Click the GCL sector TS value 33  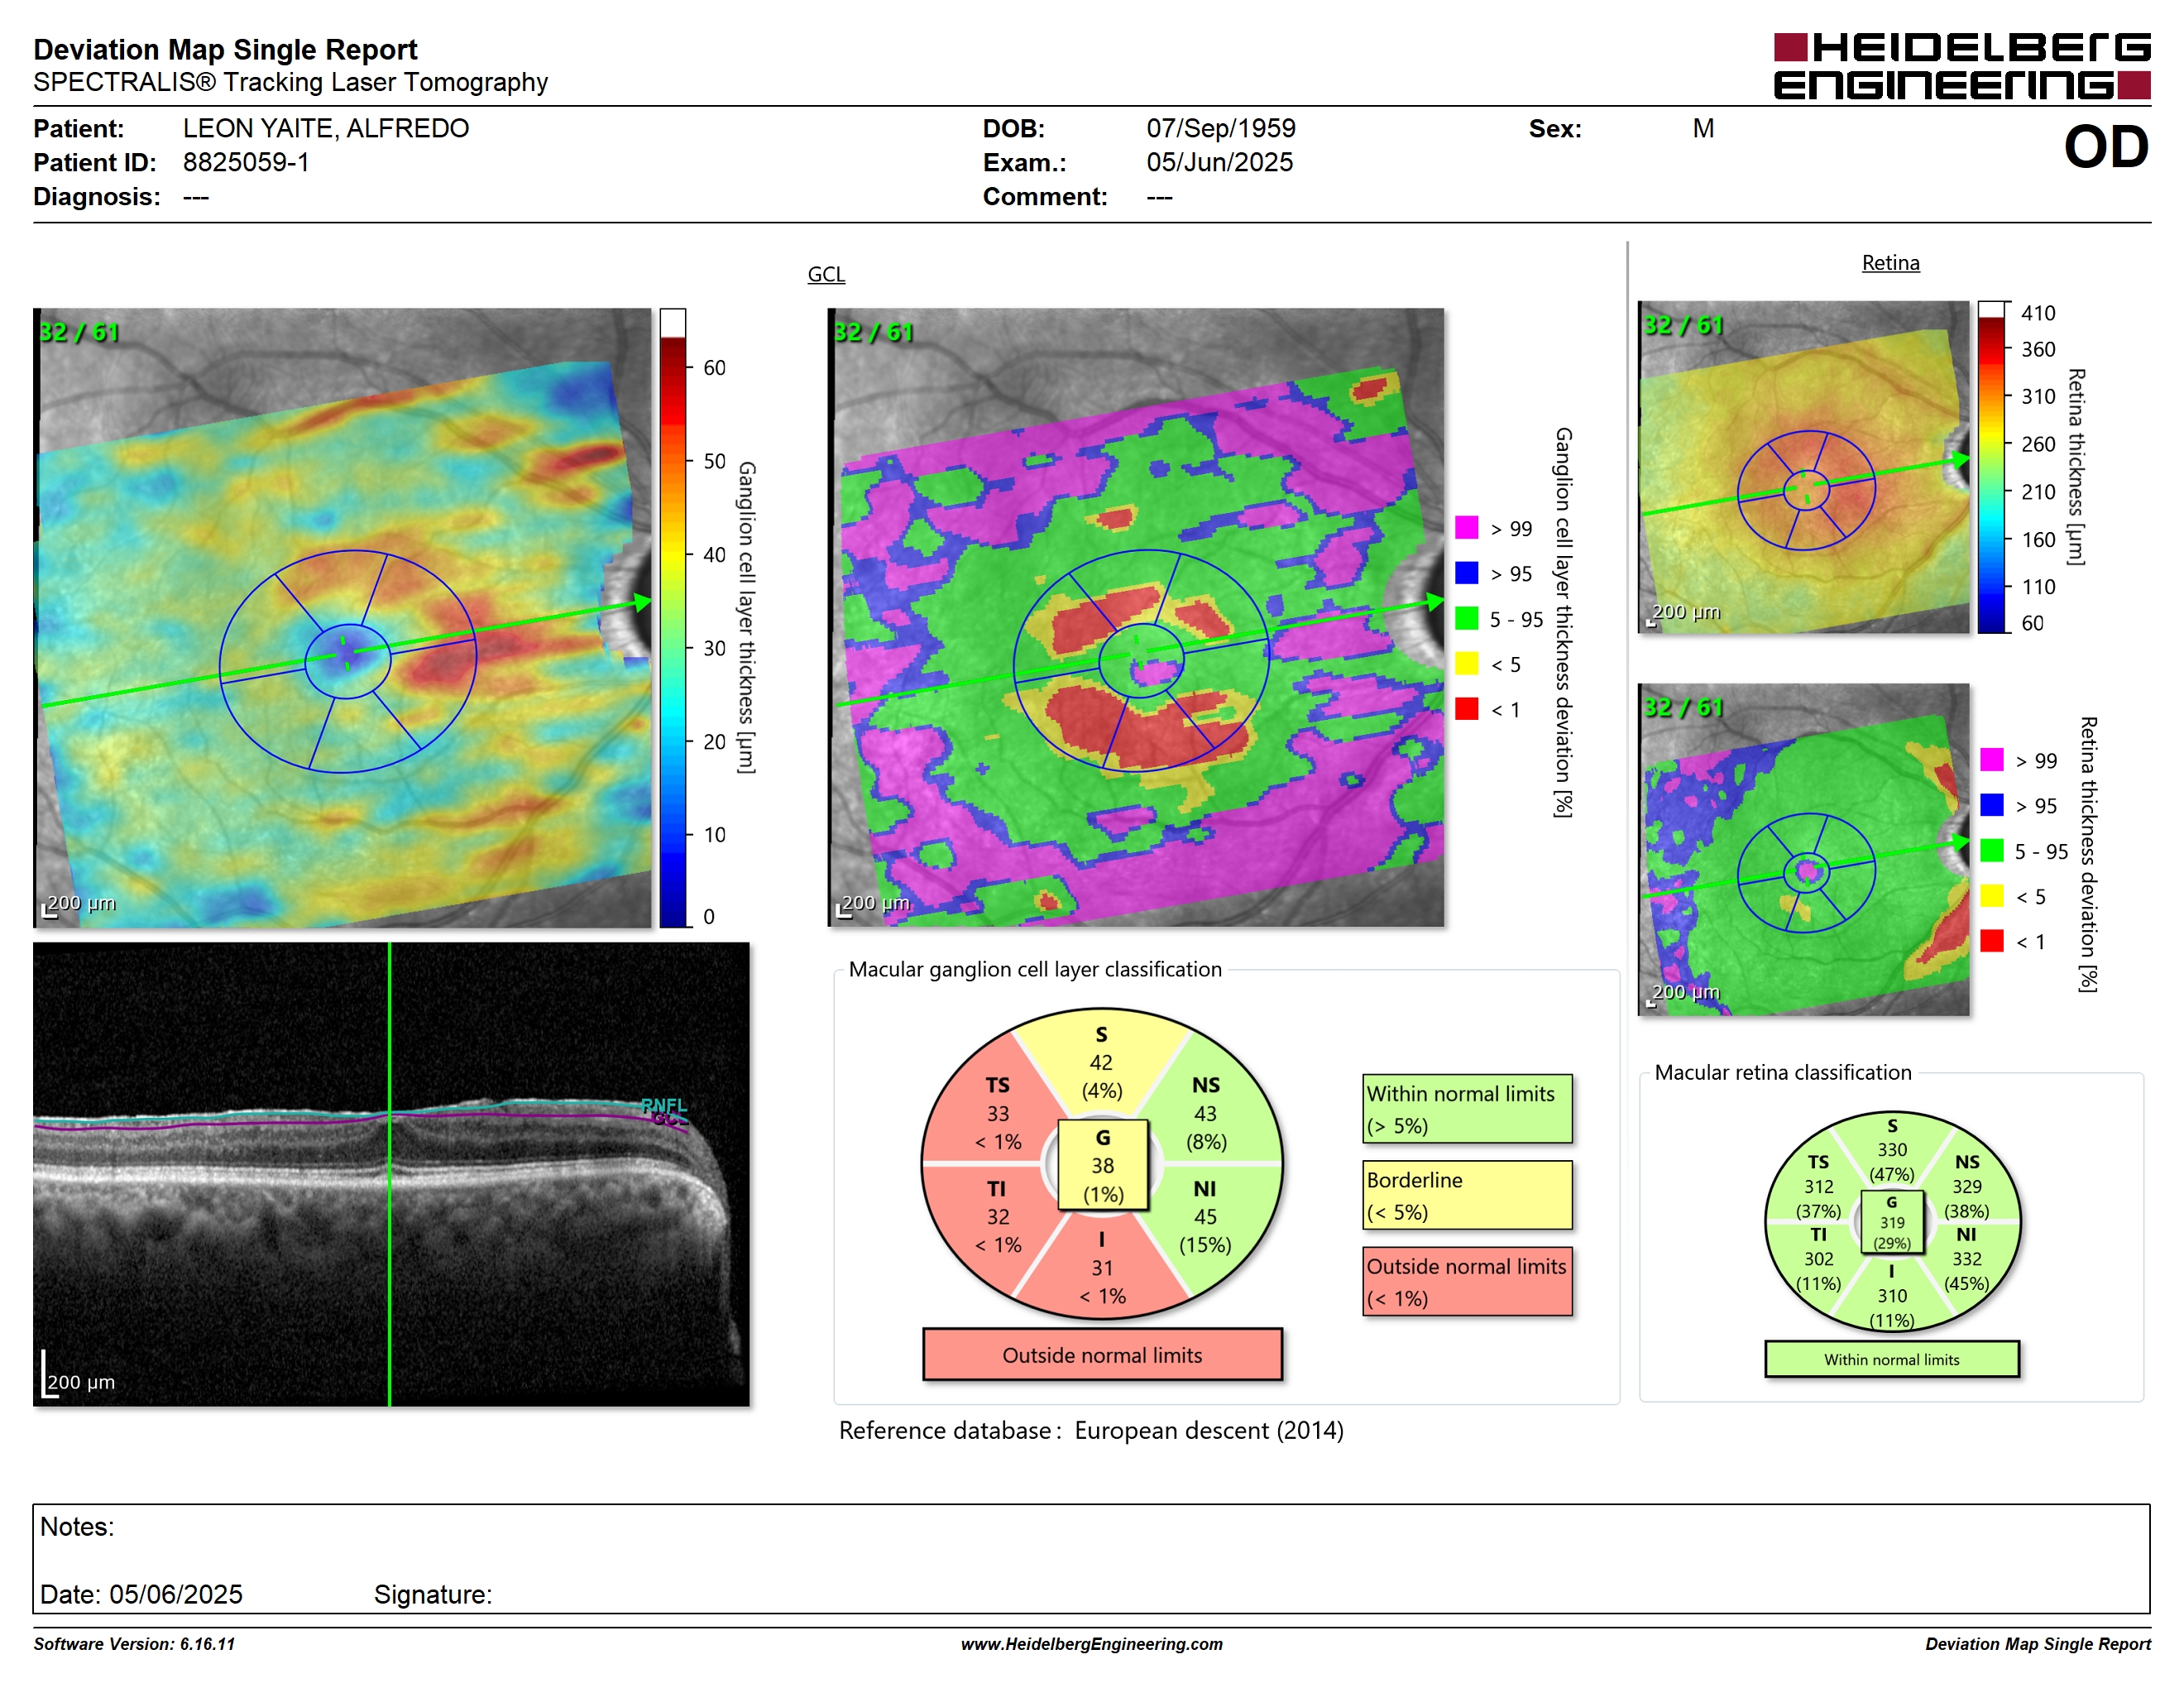[998, 1114]
